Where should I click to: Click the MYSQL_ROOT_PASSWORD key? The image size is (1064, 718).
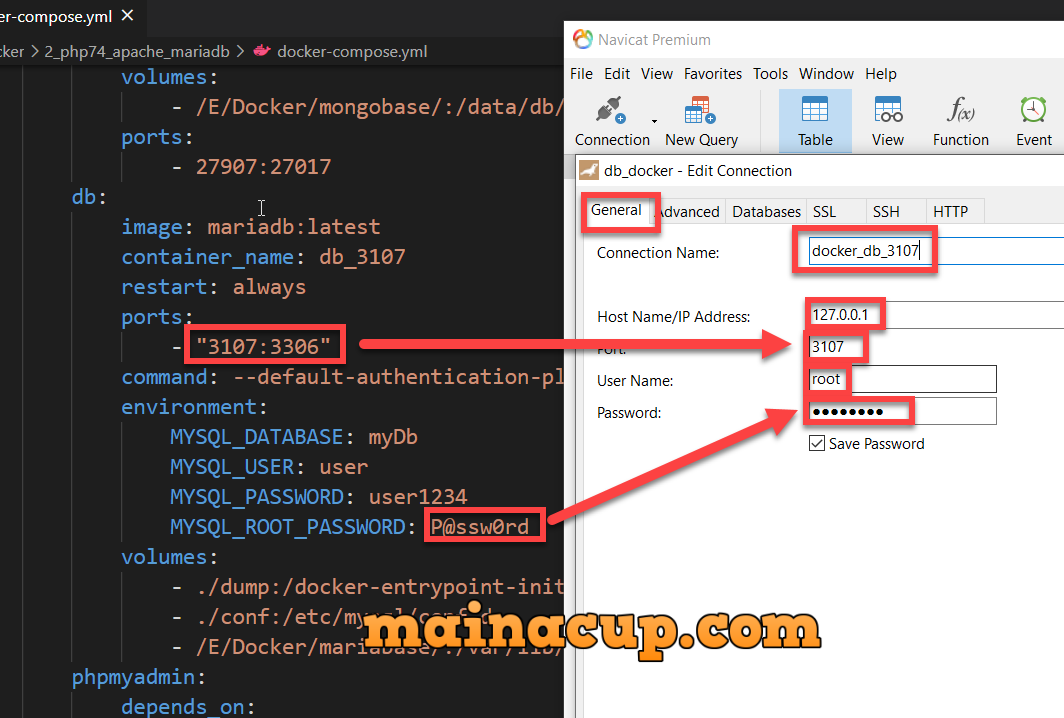click(288, 527)
